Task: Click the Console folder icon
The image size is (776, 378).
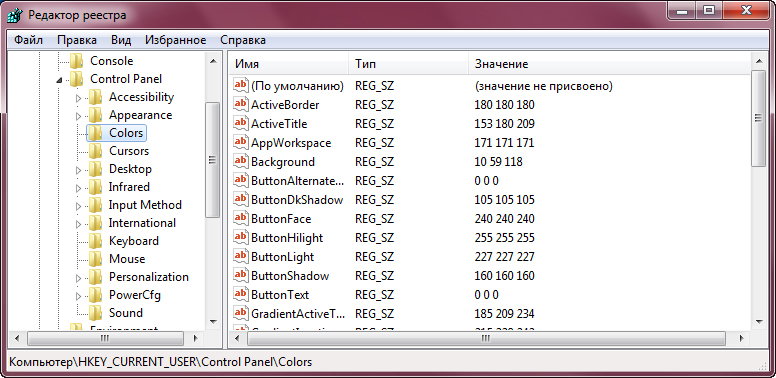Action: coord(77,61)
